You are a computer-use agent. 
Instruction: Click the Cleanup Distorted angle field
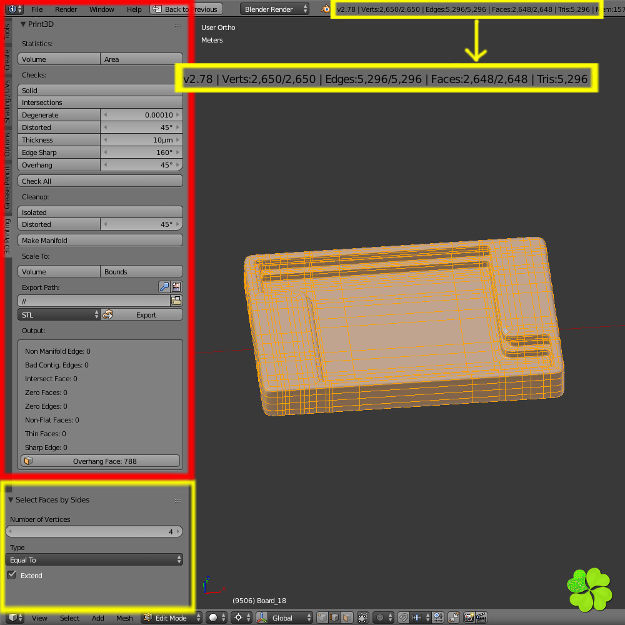tap(142, 224)
